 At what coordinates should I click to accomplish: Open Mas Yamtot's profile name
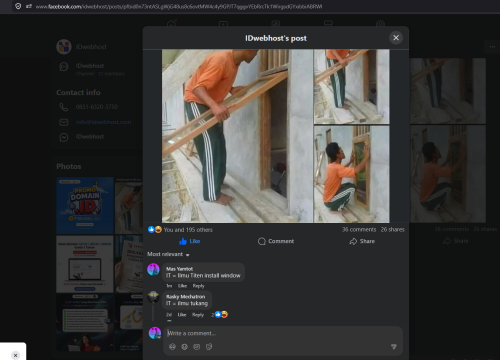point(179,269)
